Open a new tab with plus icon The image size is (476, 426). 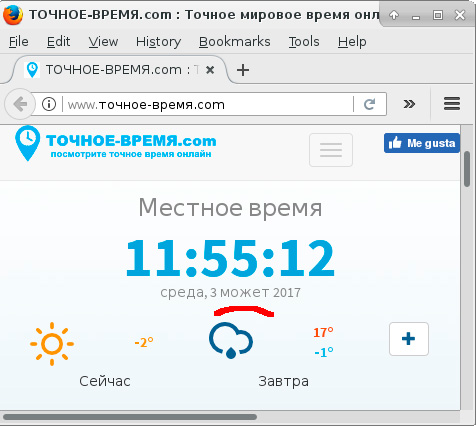coord(243,70)
